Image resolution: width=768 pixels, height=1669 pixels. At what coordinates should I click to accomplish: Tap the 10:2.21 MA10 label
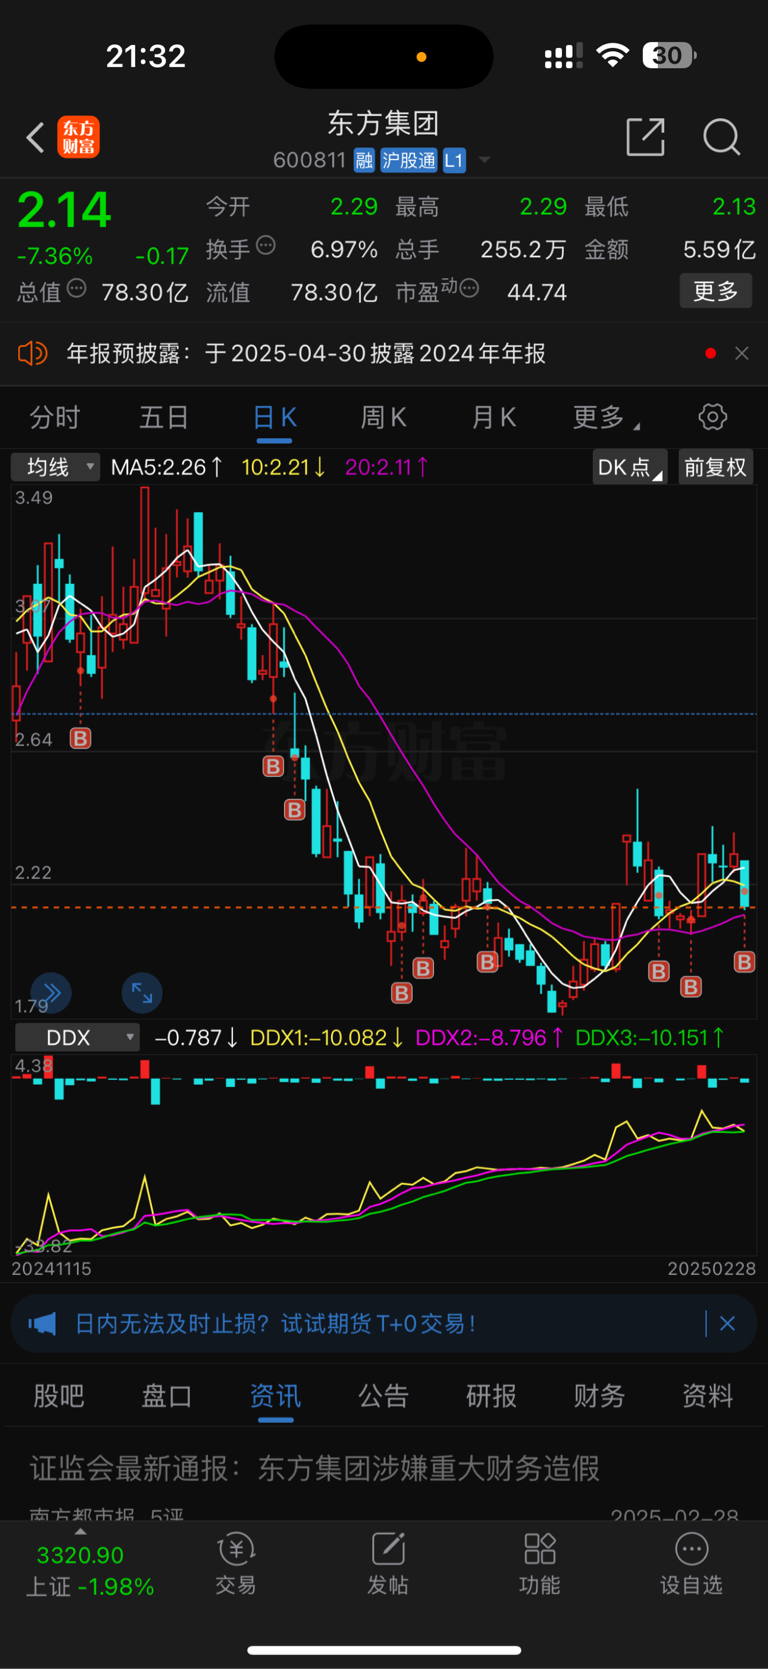[284, 467]
